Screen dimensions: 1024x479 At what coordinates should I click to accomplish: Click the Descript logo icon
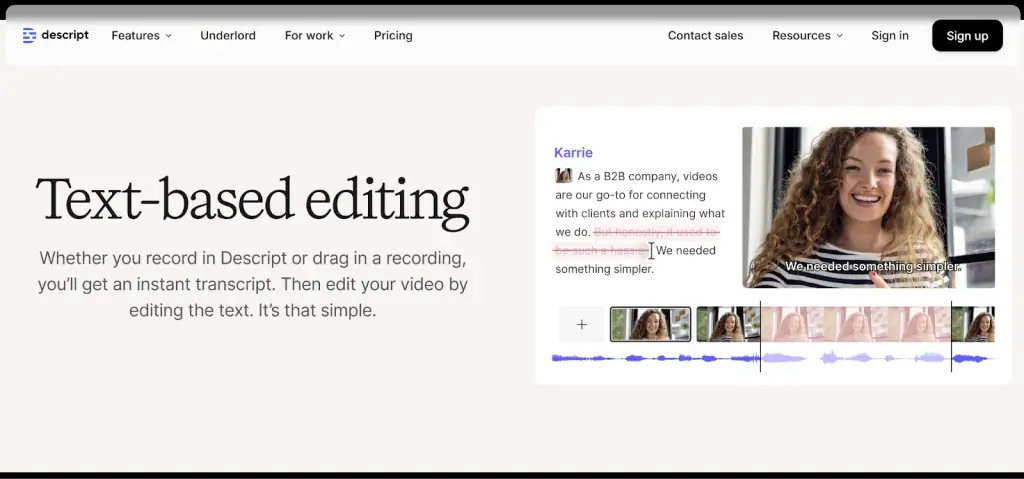coord(29,35)
